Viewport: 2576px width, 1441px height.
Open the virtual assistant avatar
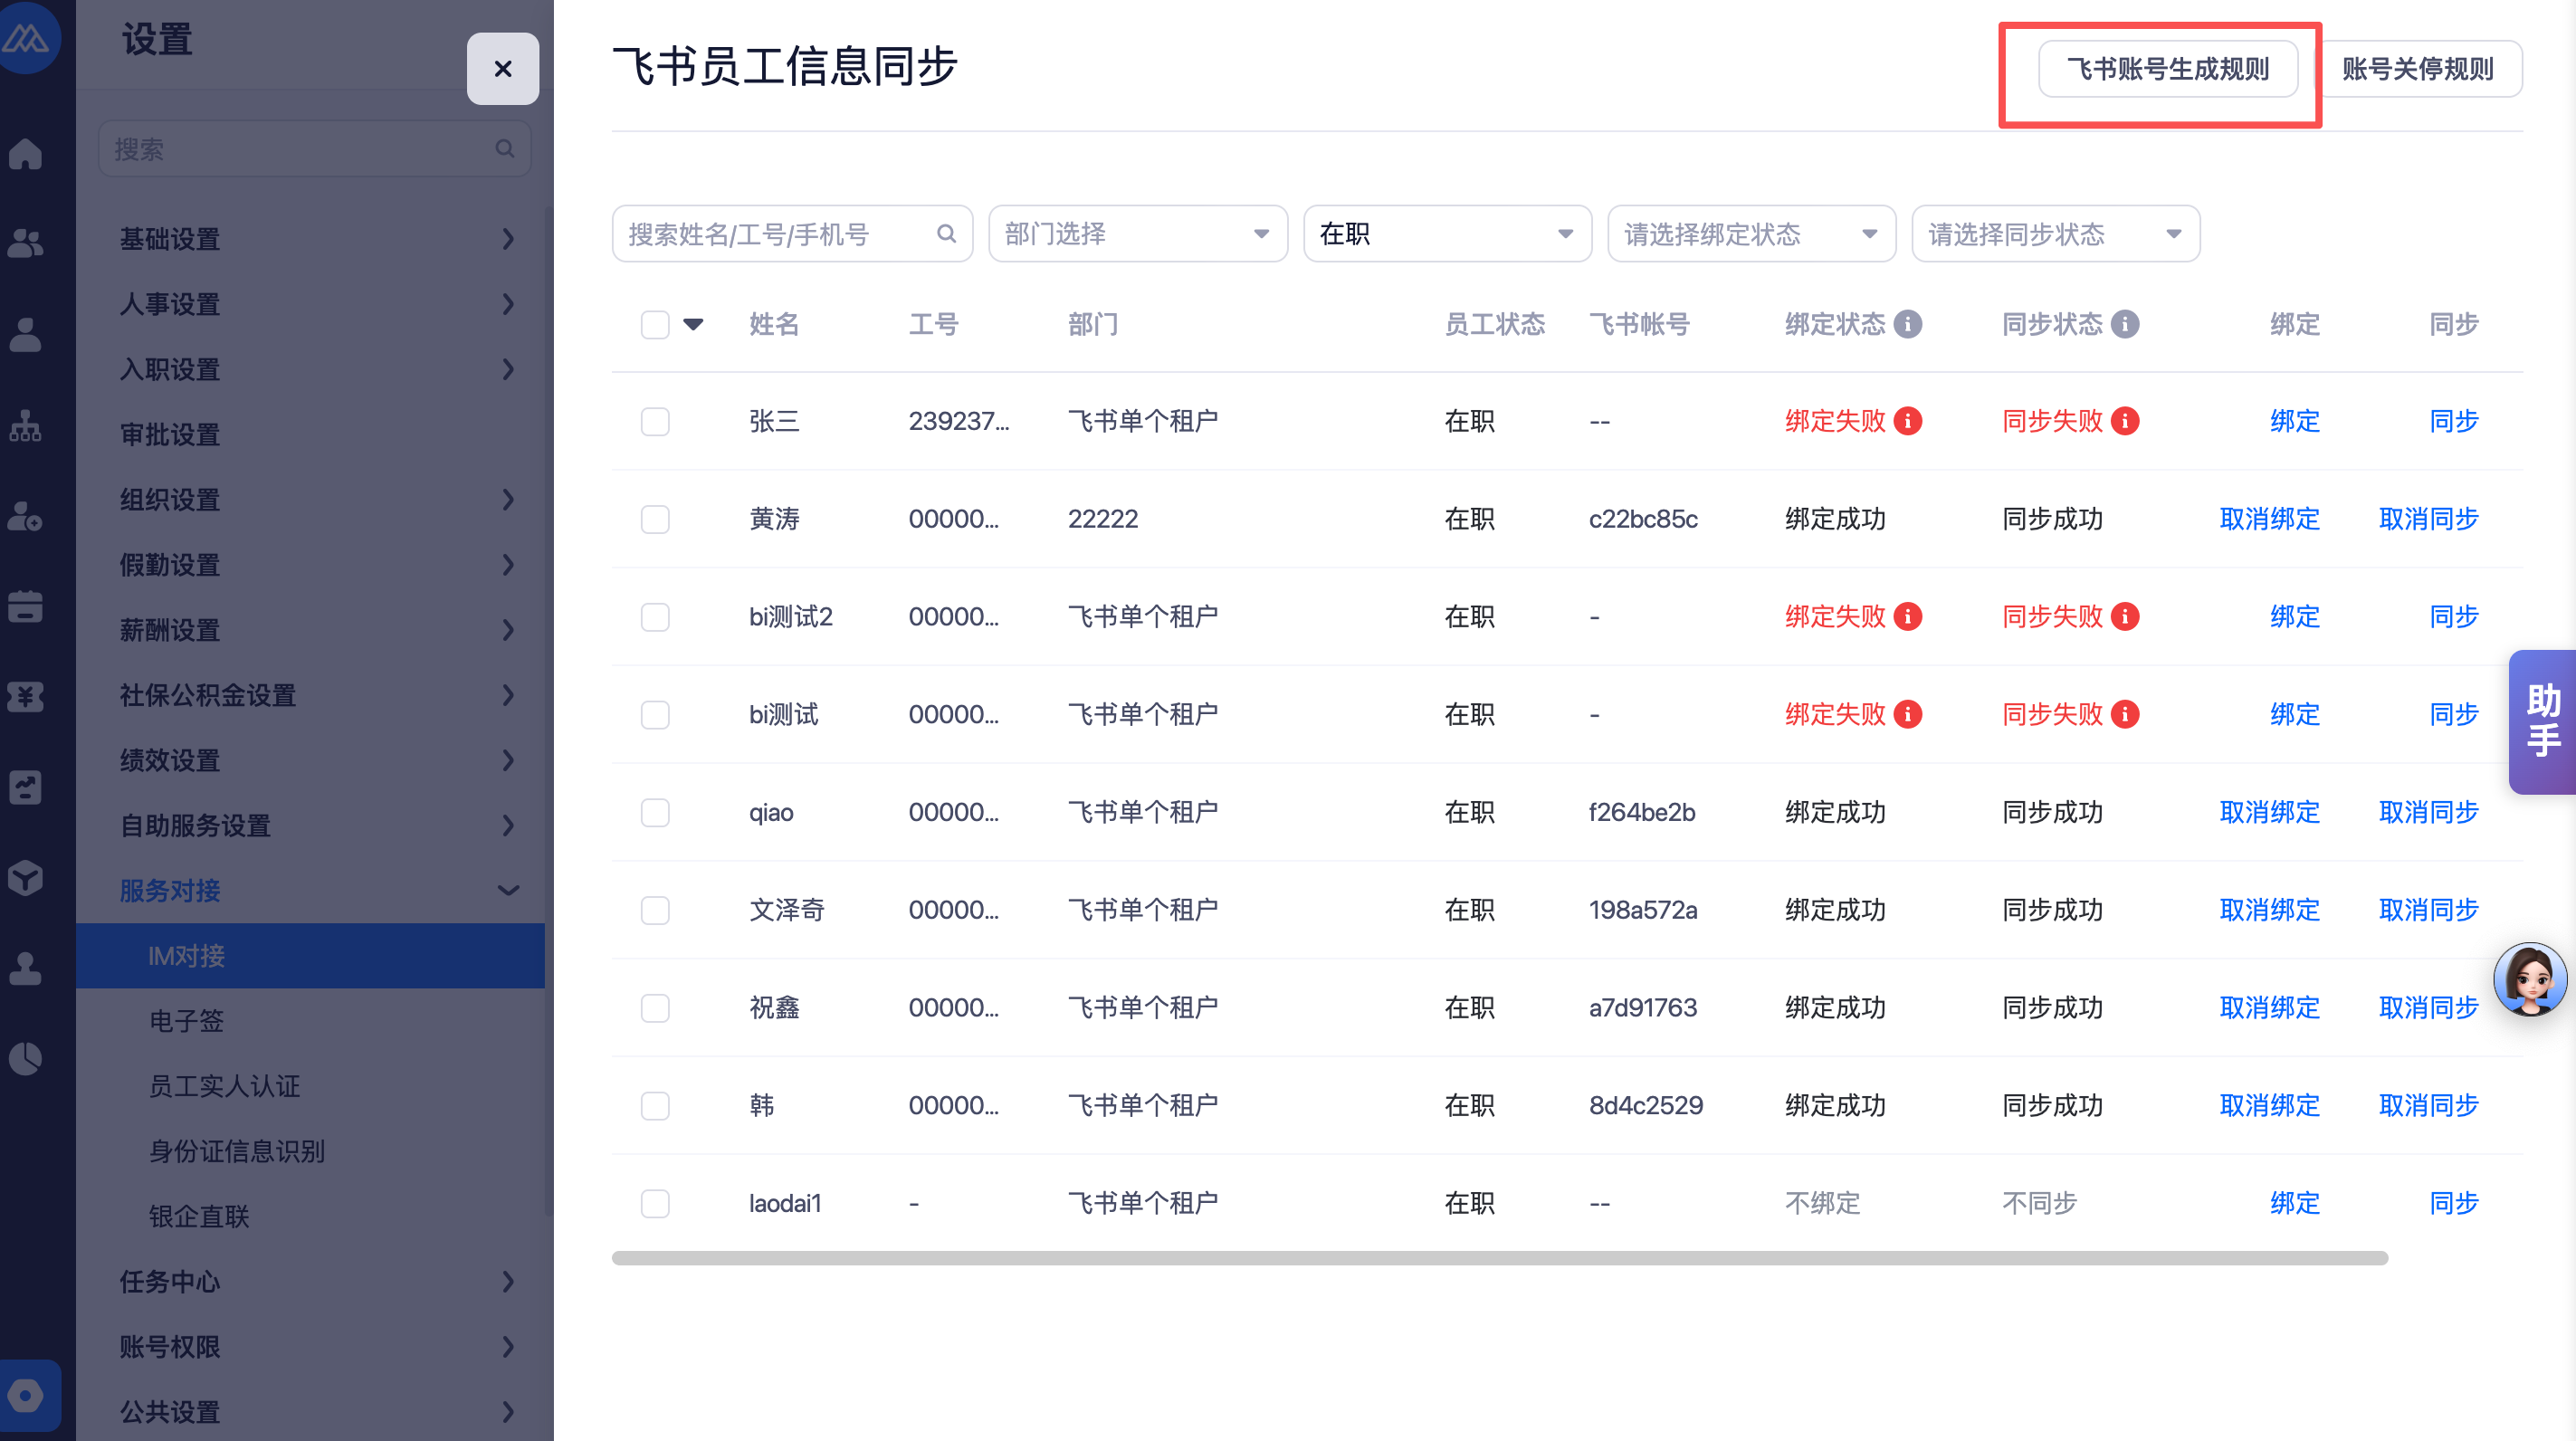point(2529,980)
